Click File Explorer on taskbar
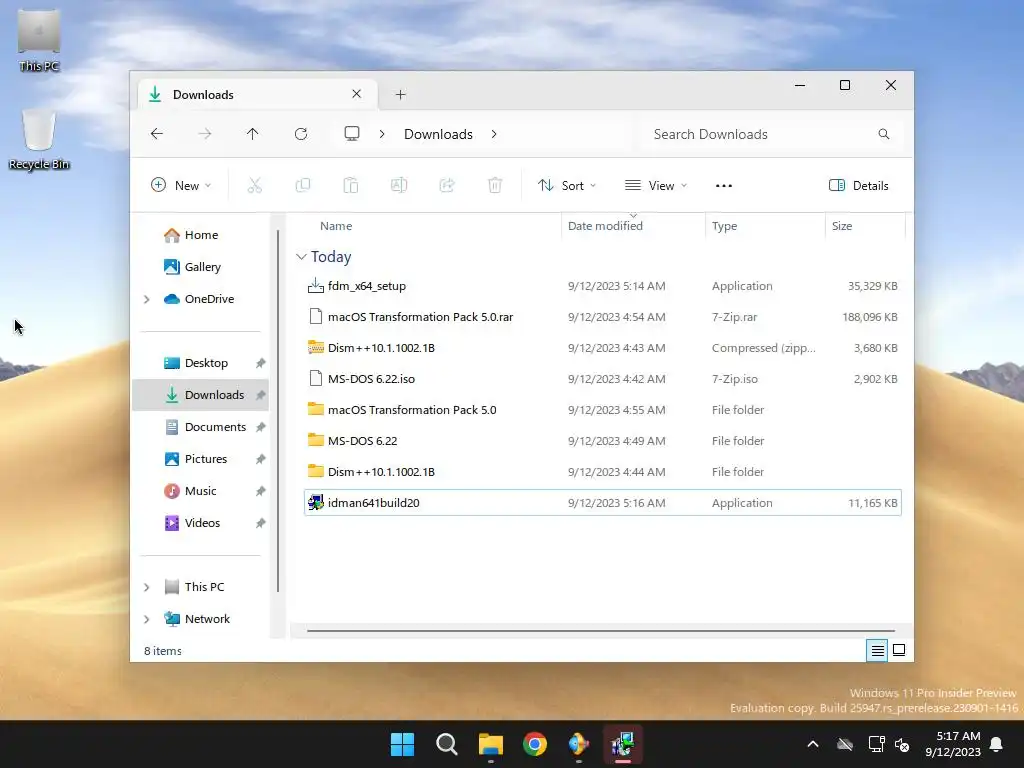The height and width of the screenshot is (768, 1024). [x=490, y=744]
